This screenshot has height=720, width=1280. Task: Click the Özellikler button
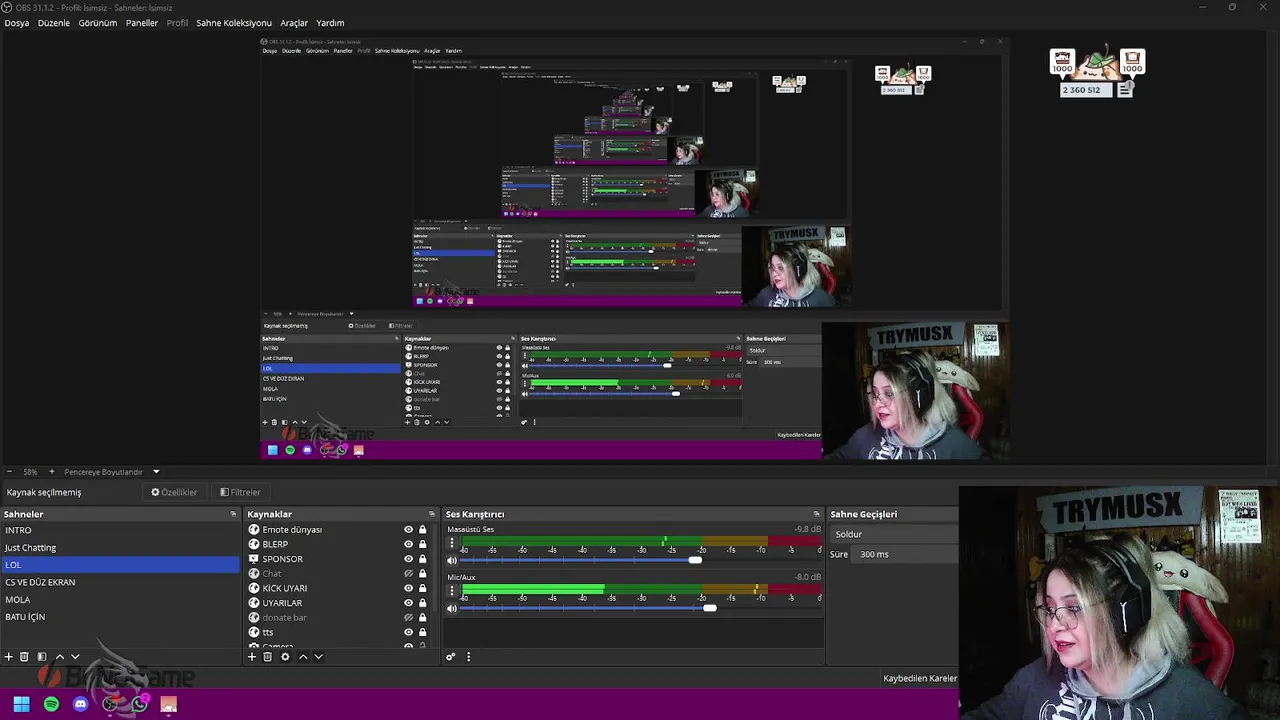tap(174, 492)
